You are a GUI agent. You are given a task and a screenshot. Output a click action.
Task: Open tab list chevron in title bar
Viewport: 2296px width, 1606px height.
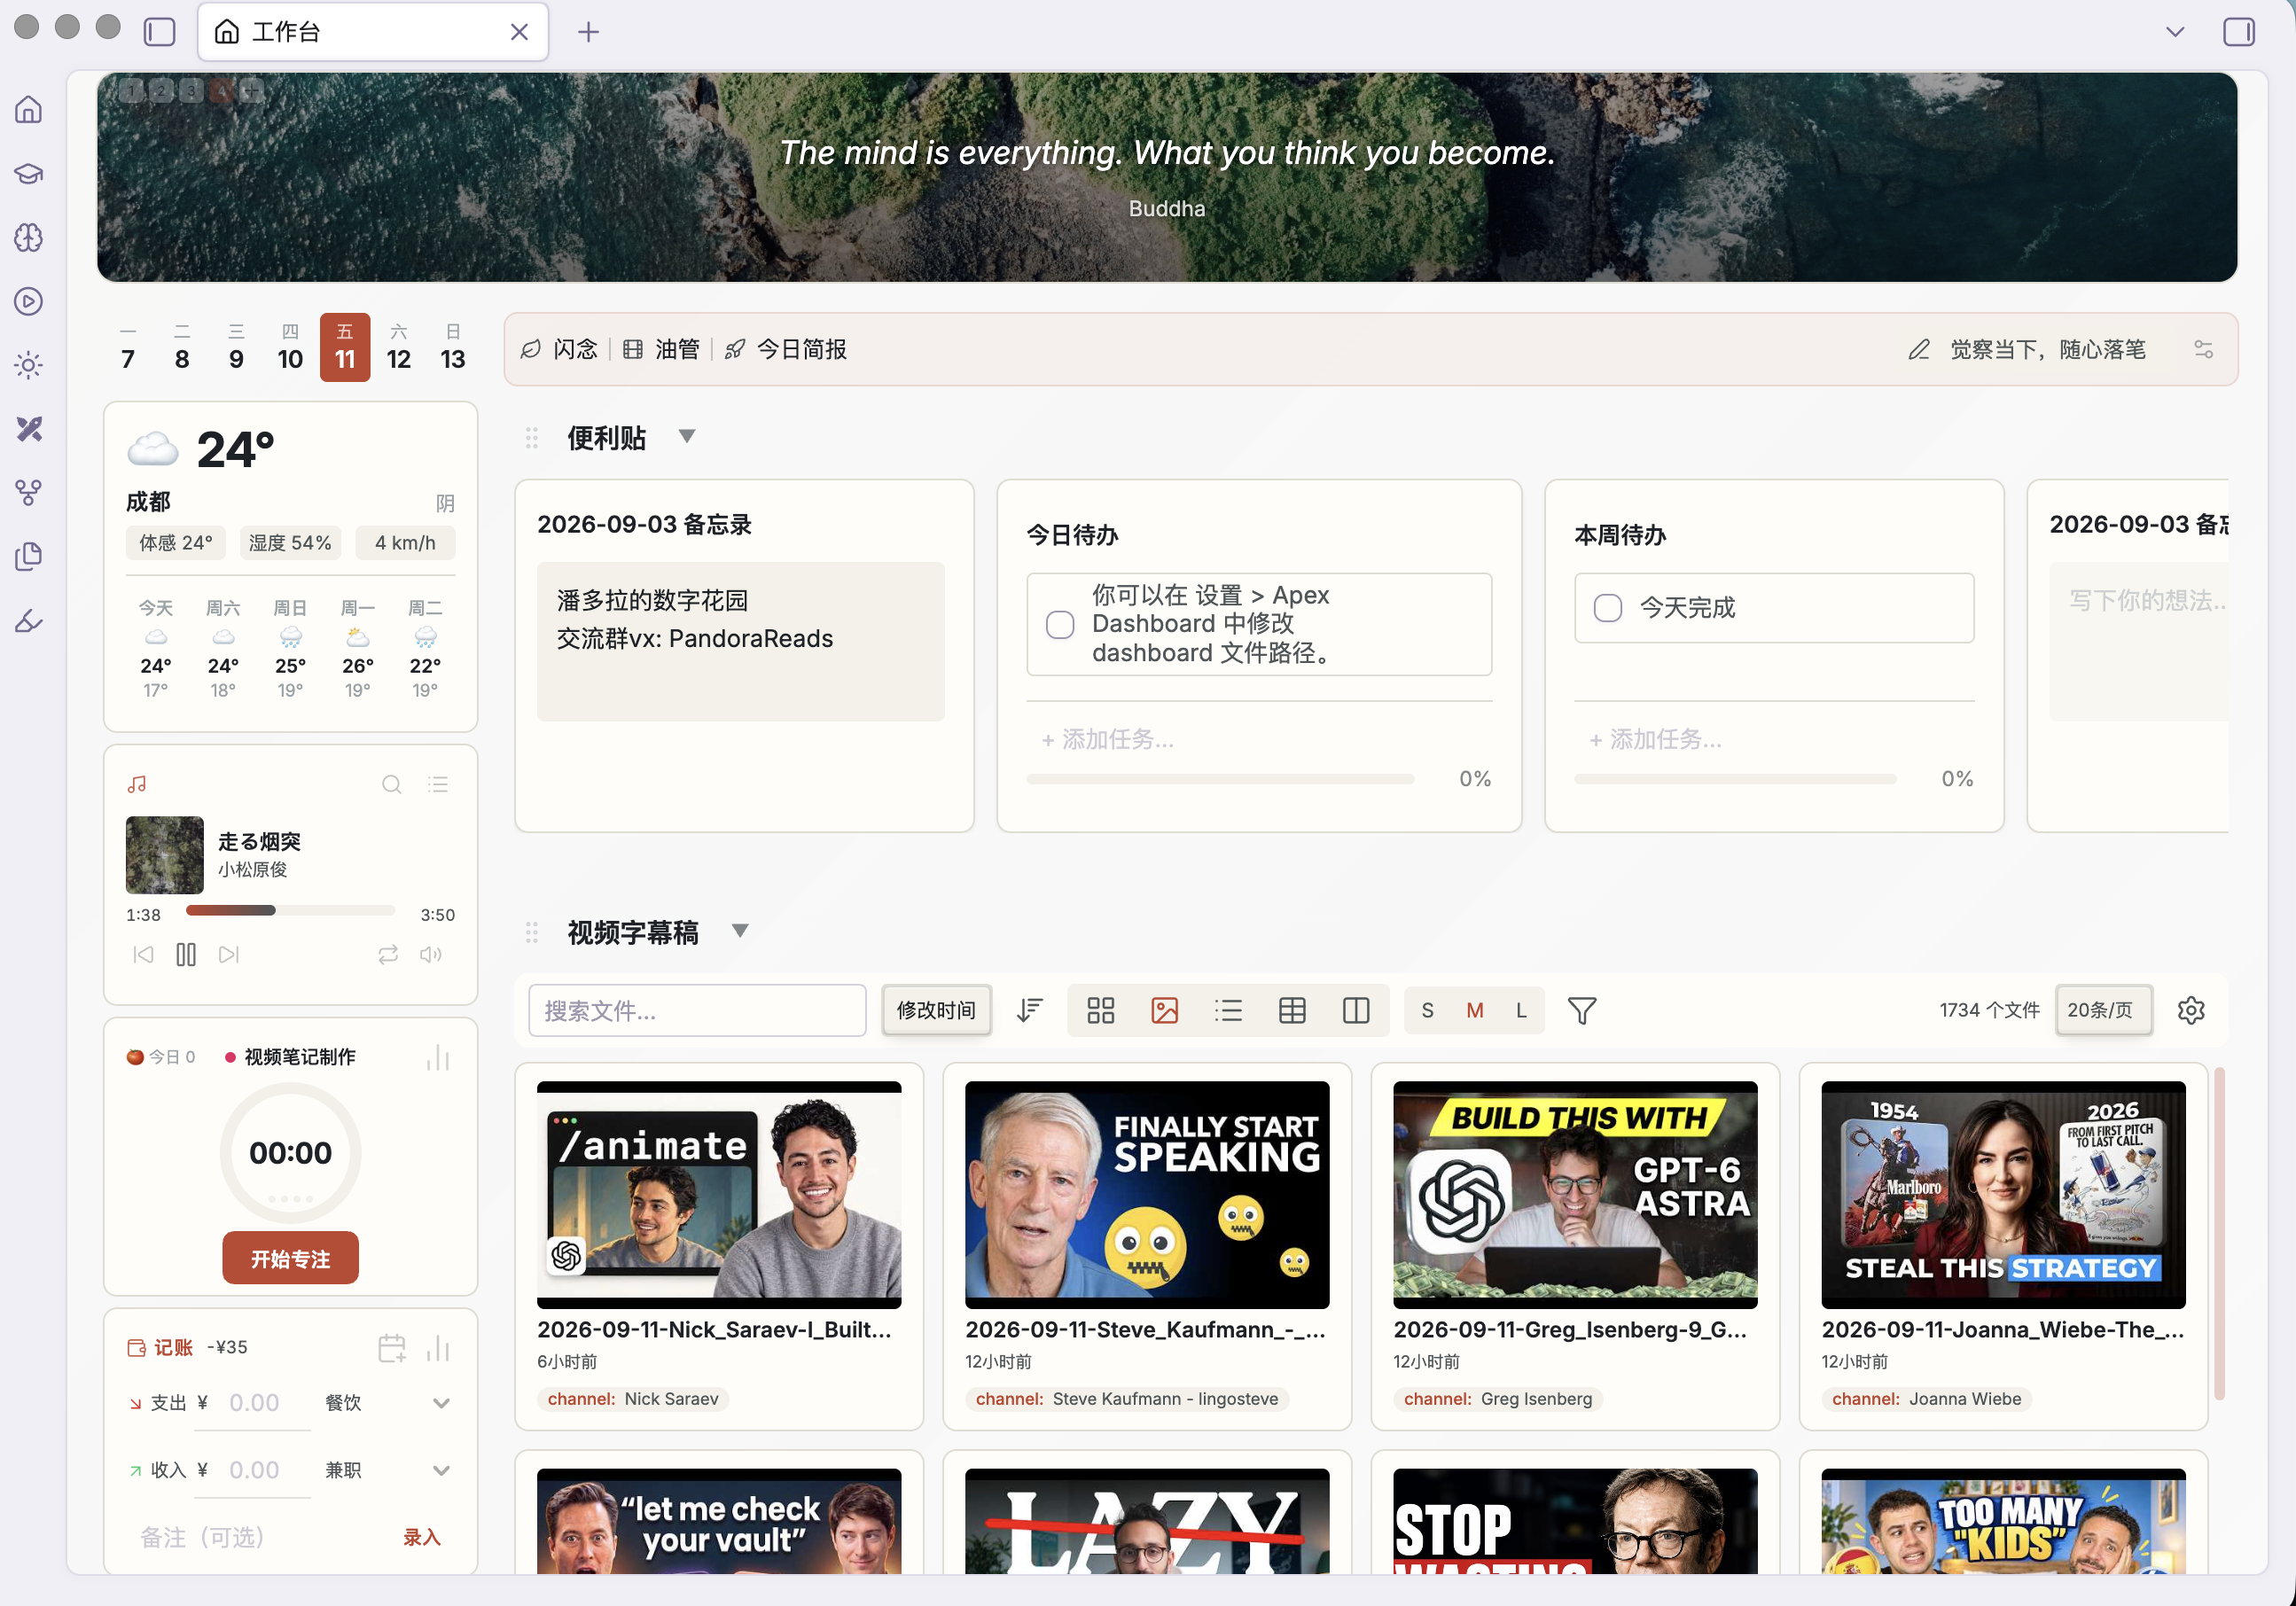[x=2174, y=32]
